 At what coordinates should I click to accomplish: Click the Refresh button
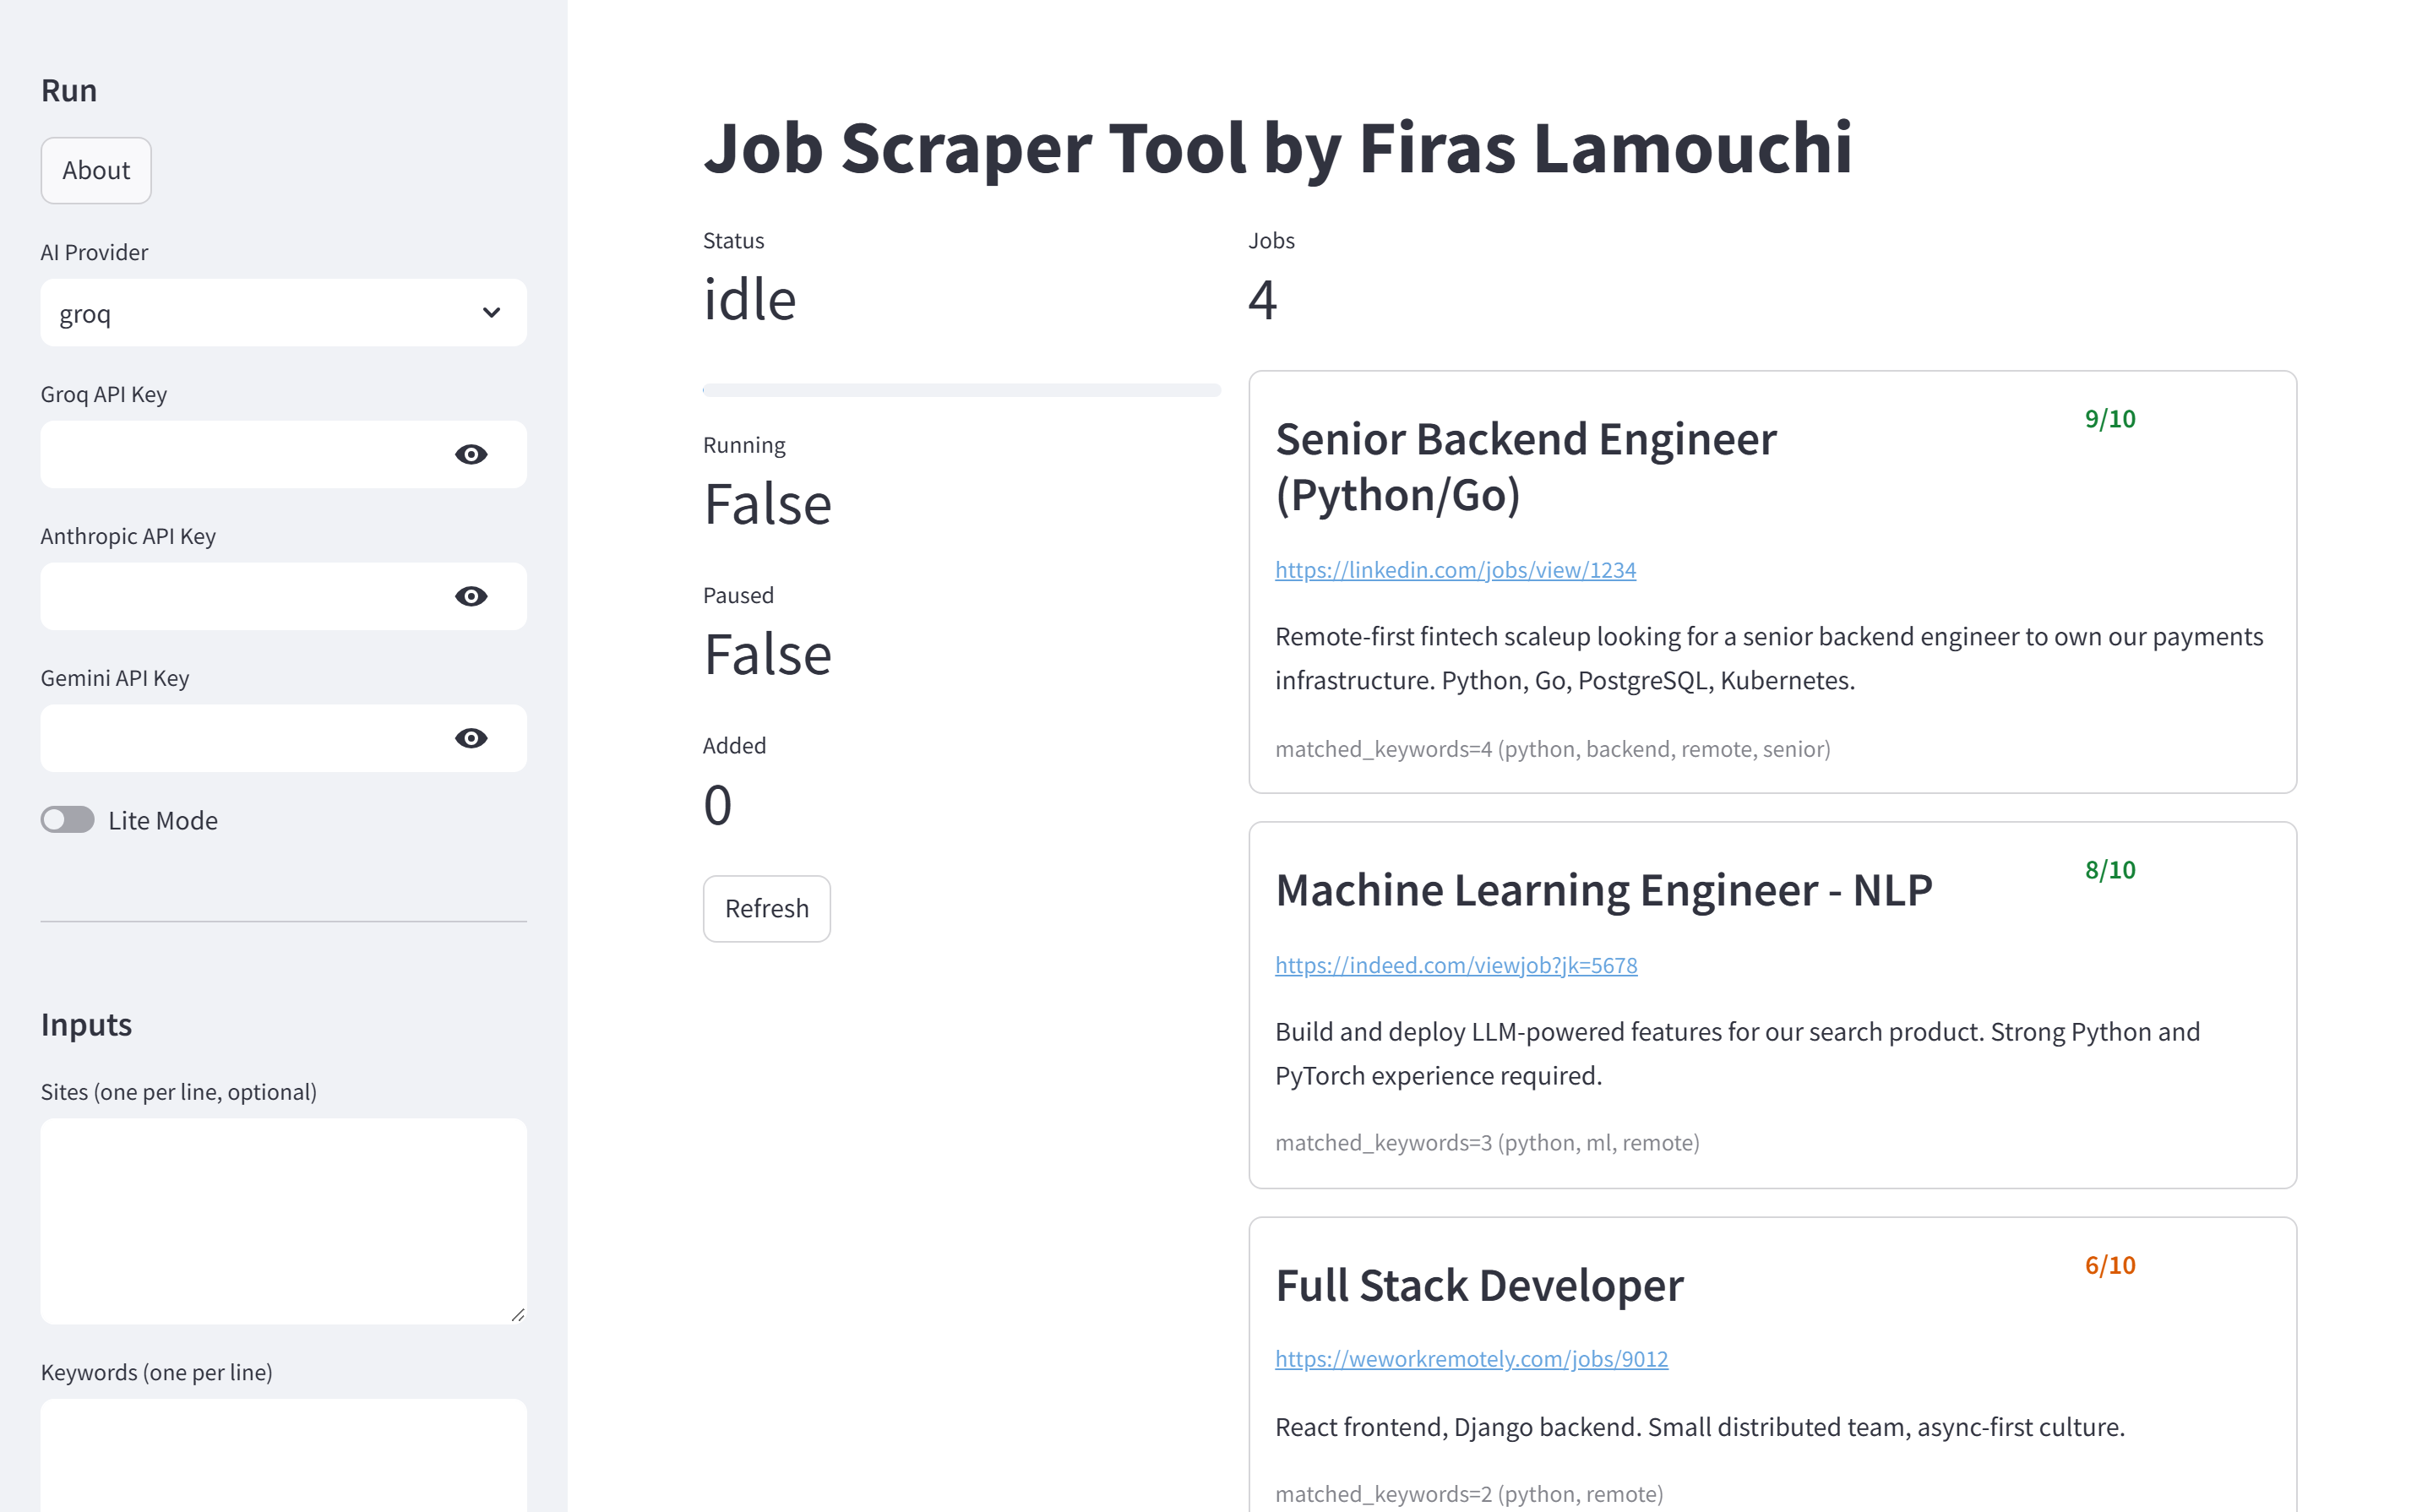coord(767,908)
